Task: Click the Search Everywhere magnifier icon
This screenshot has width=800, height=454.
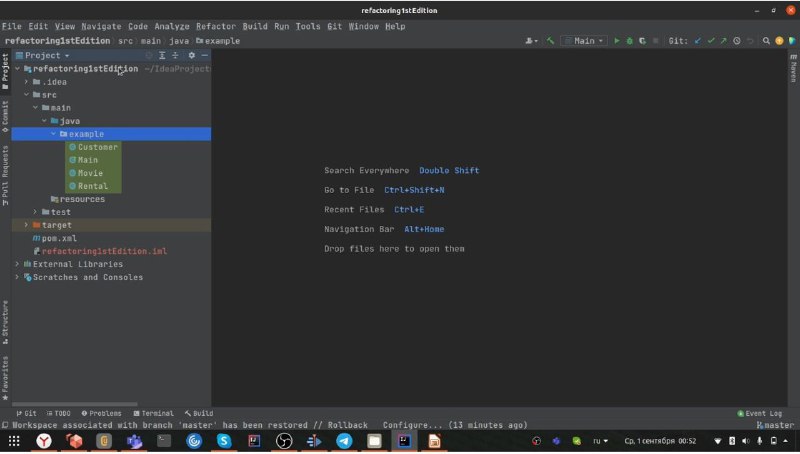Action: tap(766, 41)
